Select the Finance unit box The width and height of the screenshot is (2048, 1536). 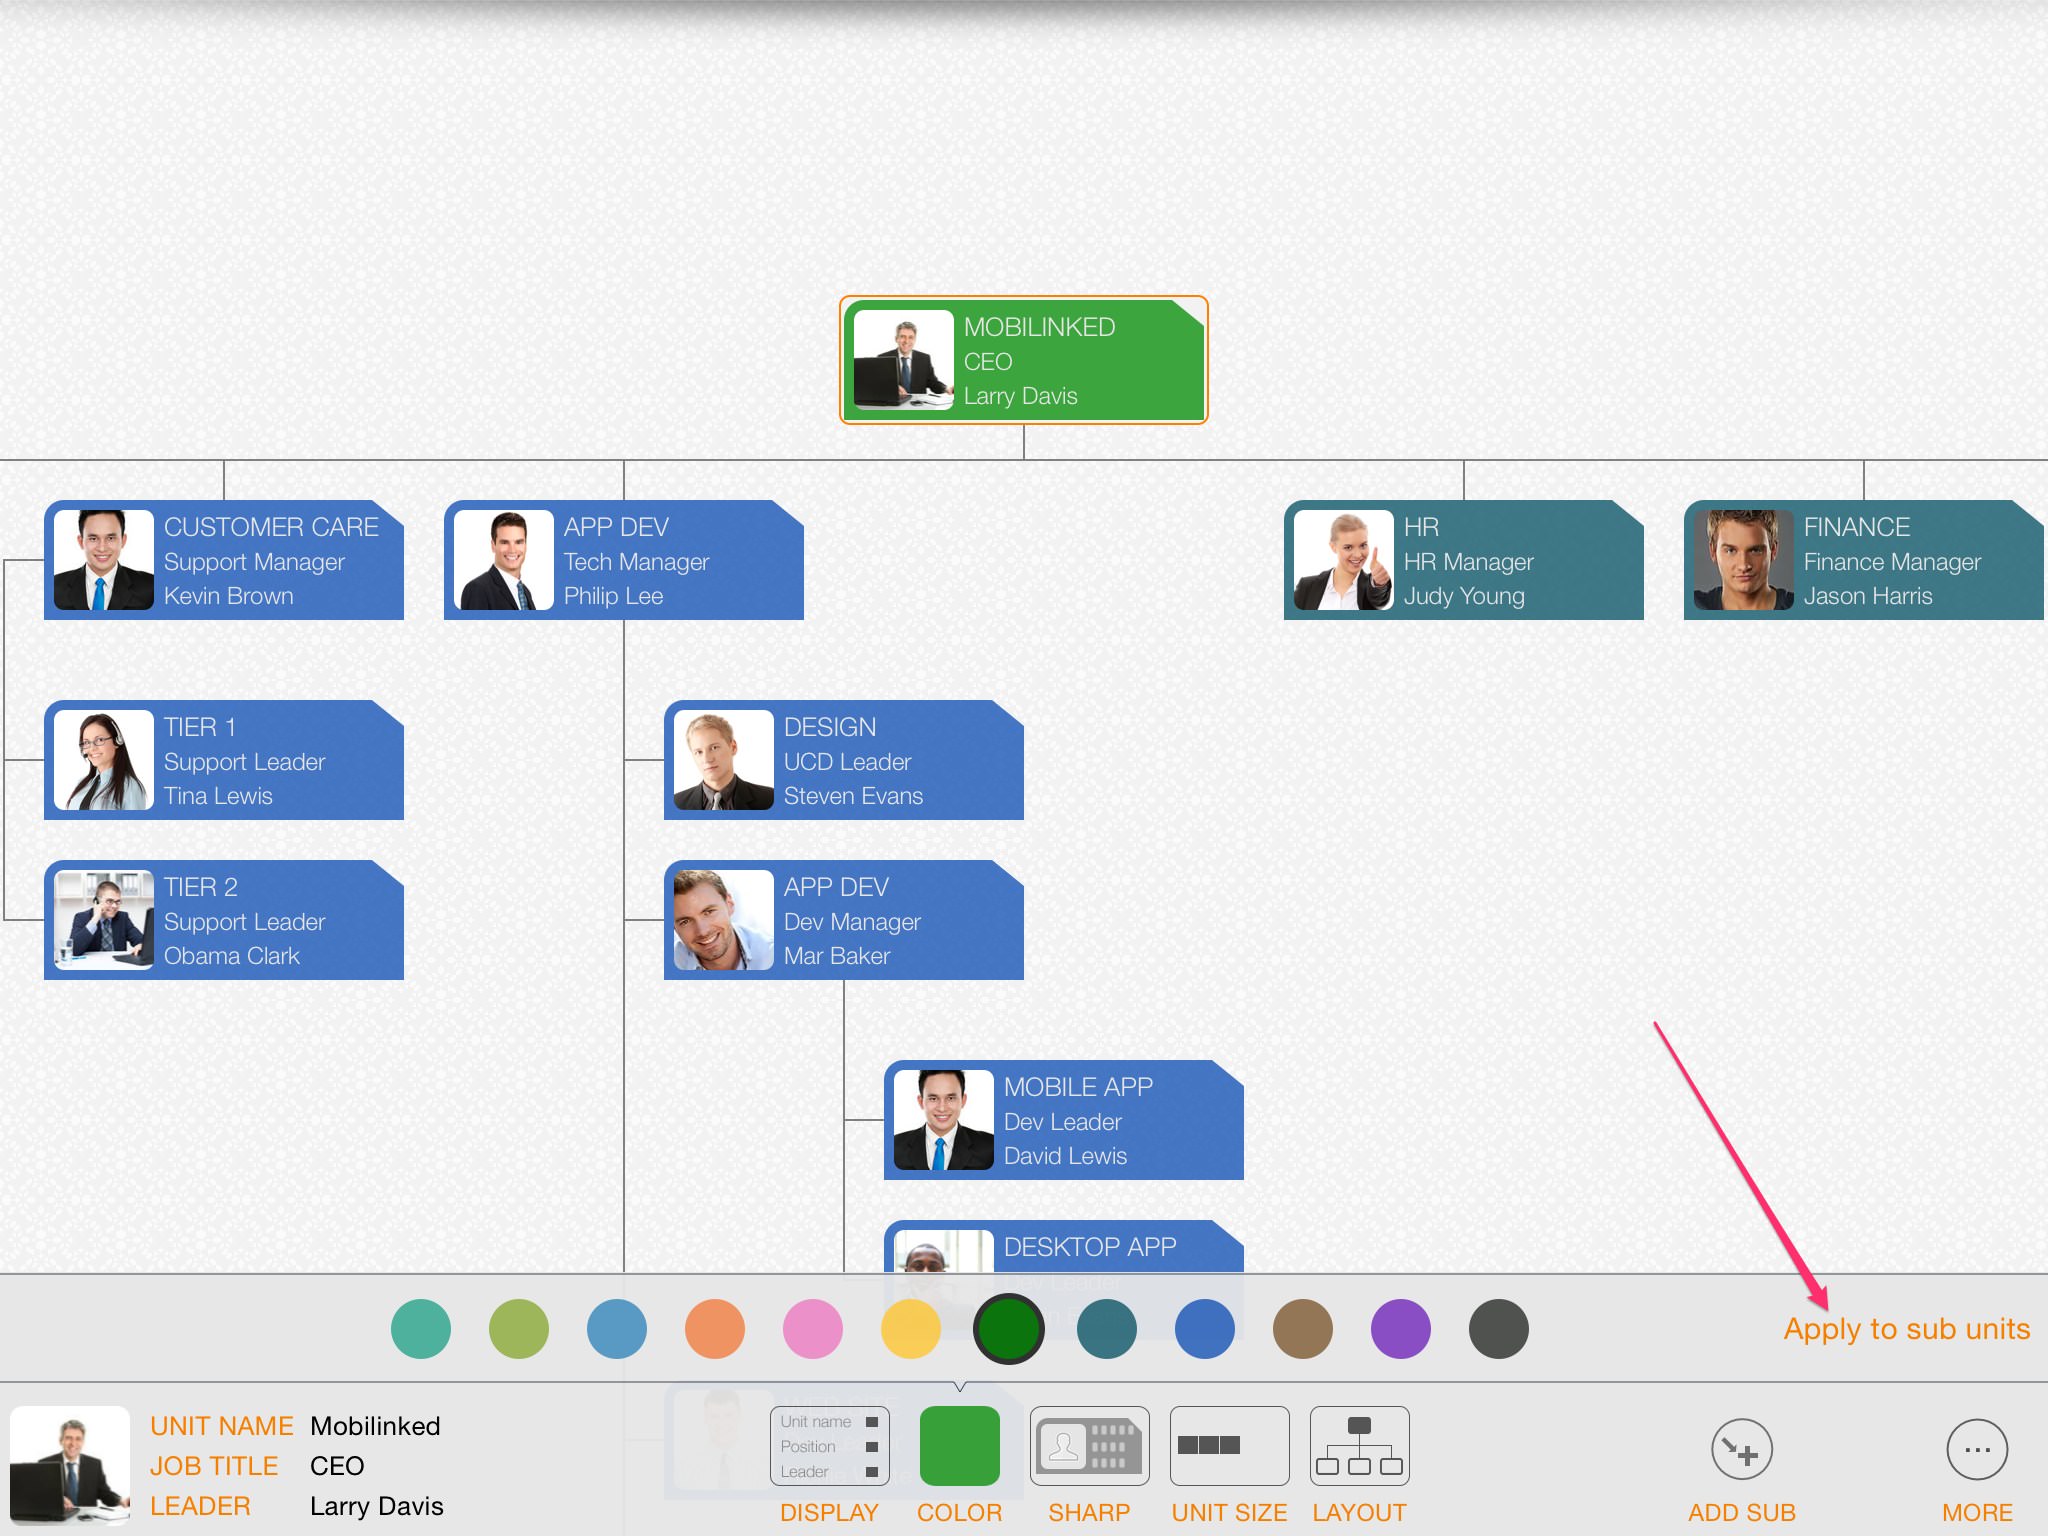tap(1864, 560)
